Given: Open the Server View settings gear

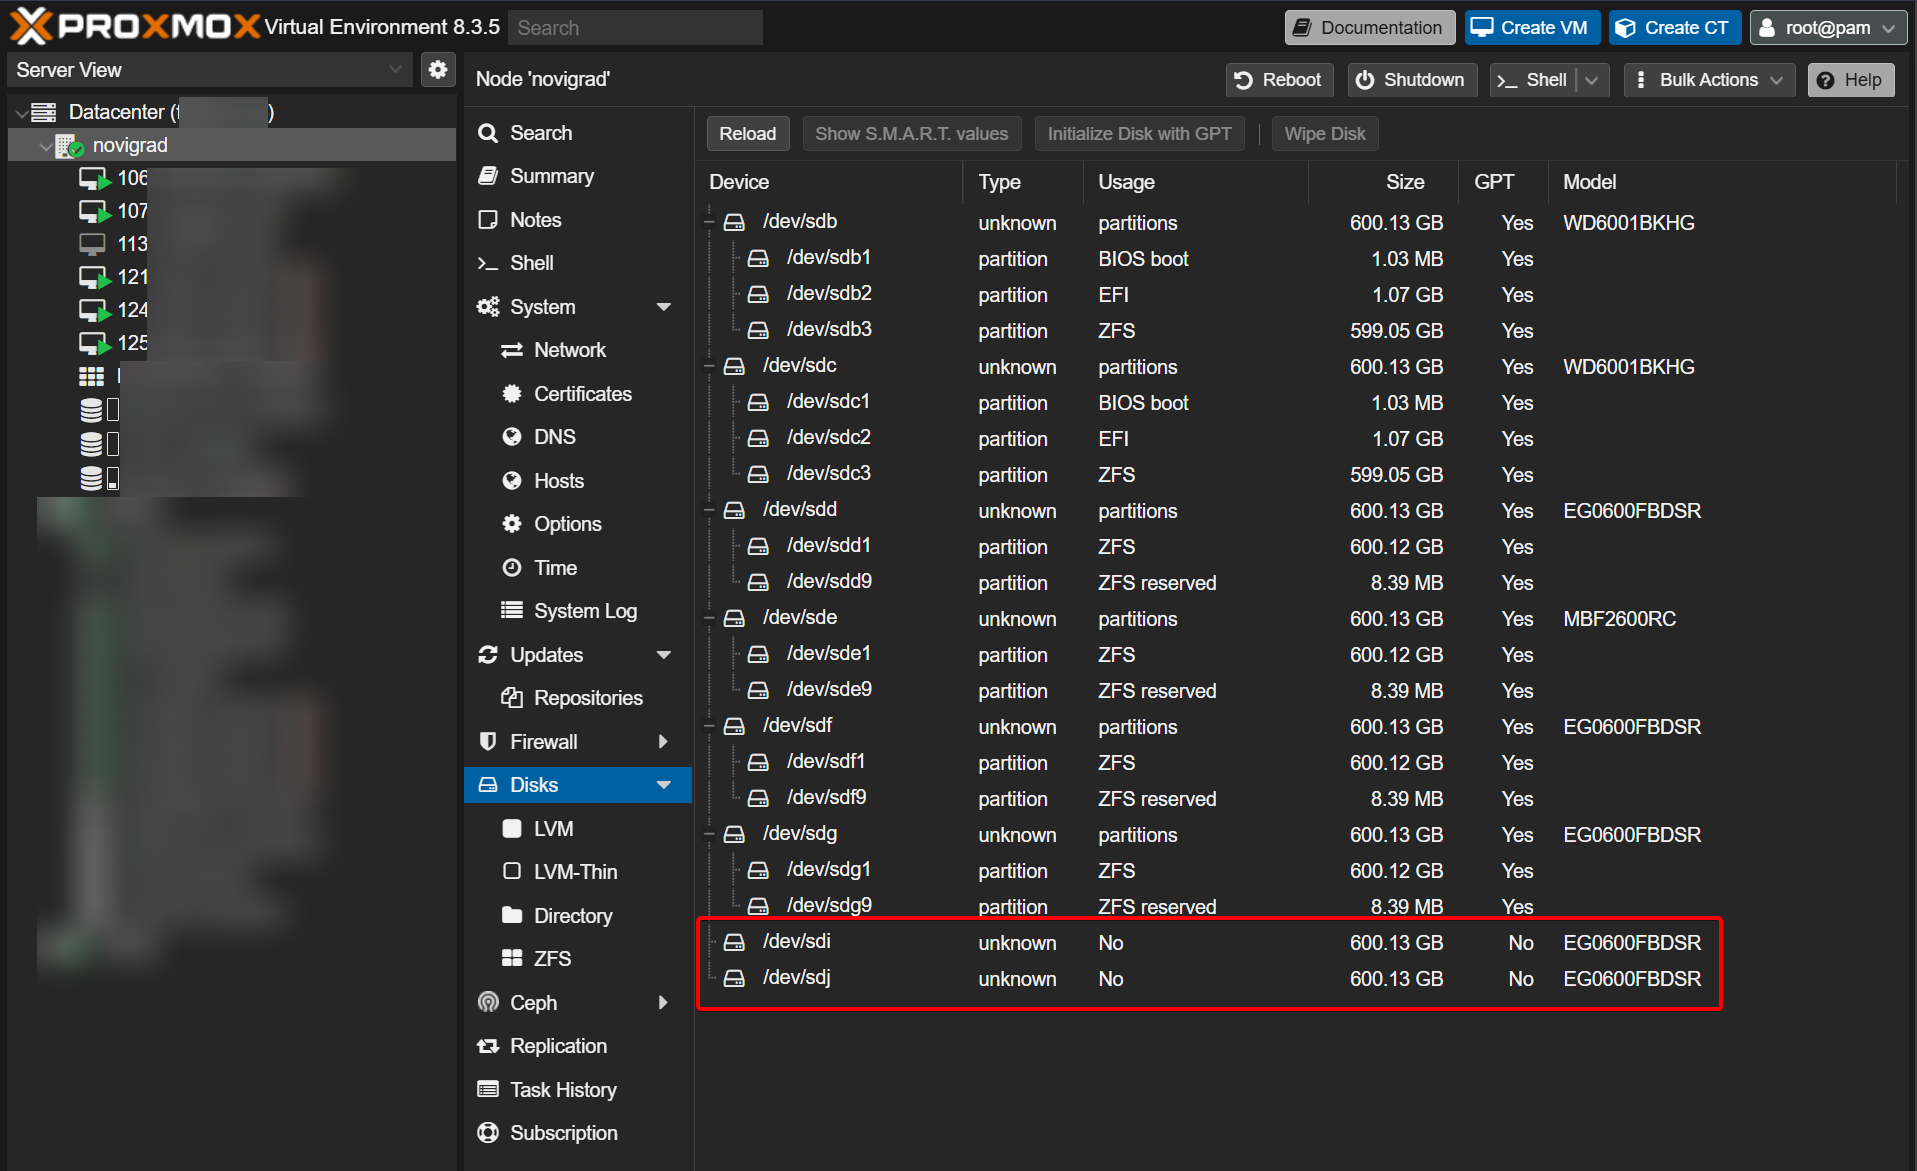Looking at the screenshot, I should tap(437, 70).
